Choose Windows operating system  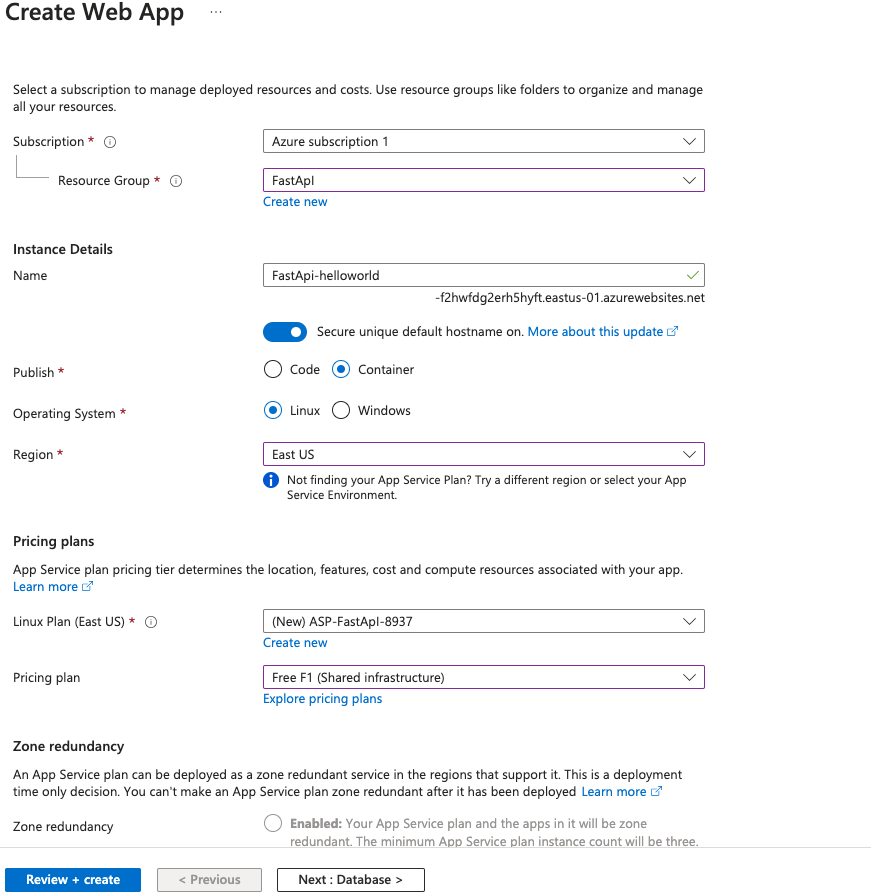click(341, 411)
